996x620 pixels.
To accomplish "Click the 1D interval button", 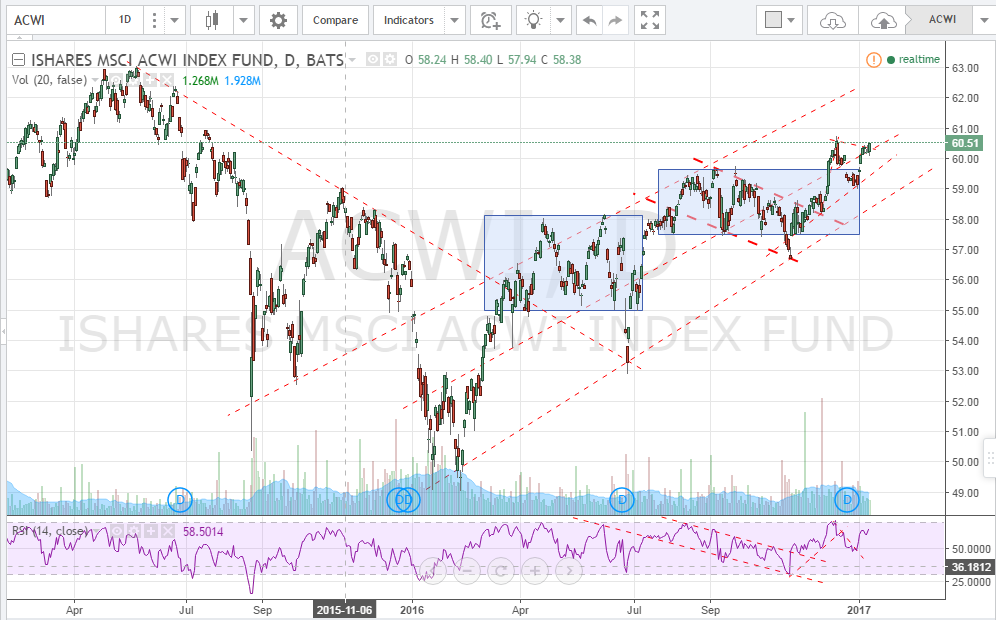I will point(124,20).
